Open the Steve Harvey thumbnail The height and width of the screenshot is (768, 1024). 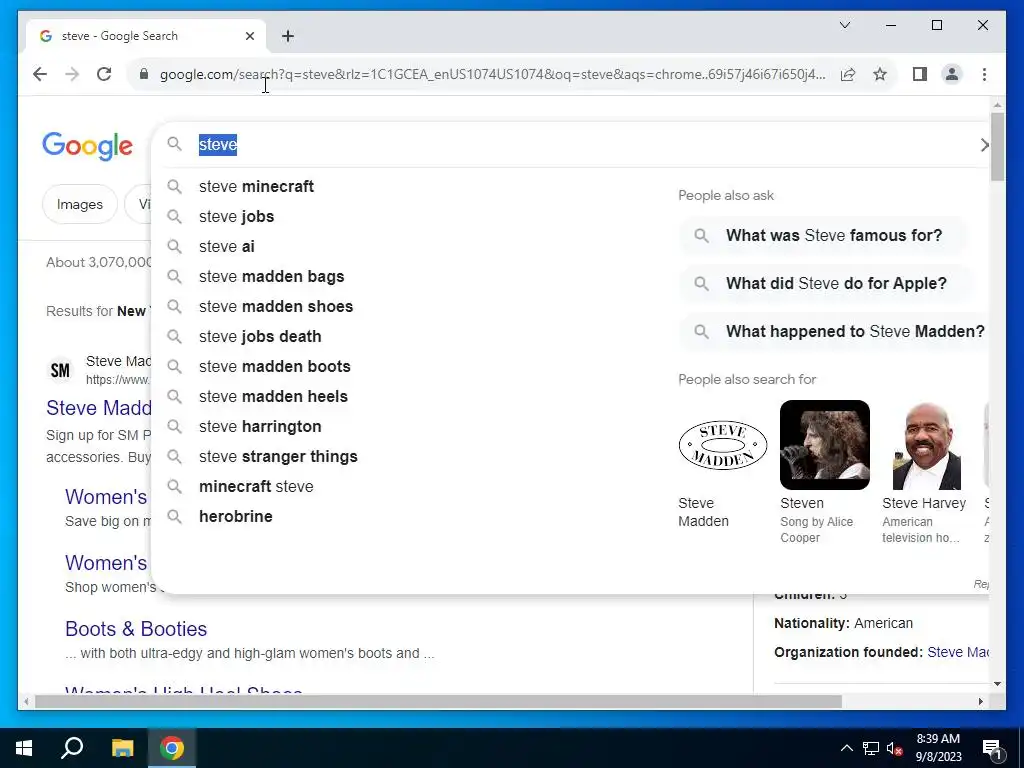tap(927, 445)
